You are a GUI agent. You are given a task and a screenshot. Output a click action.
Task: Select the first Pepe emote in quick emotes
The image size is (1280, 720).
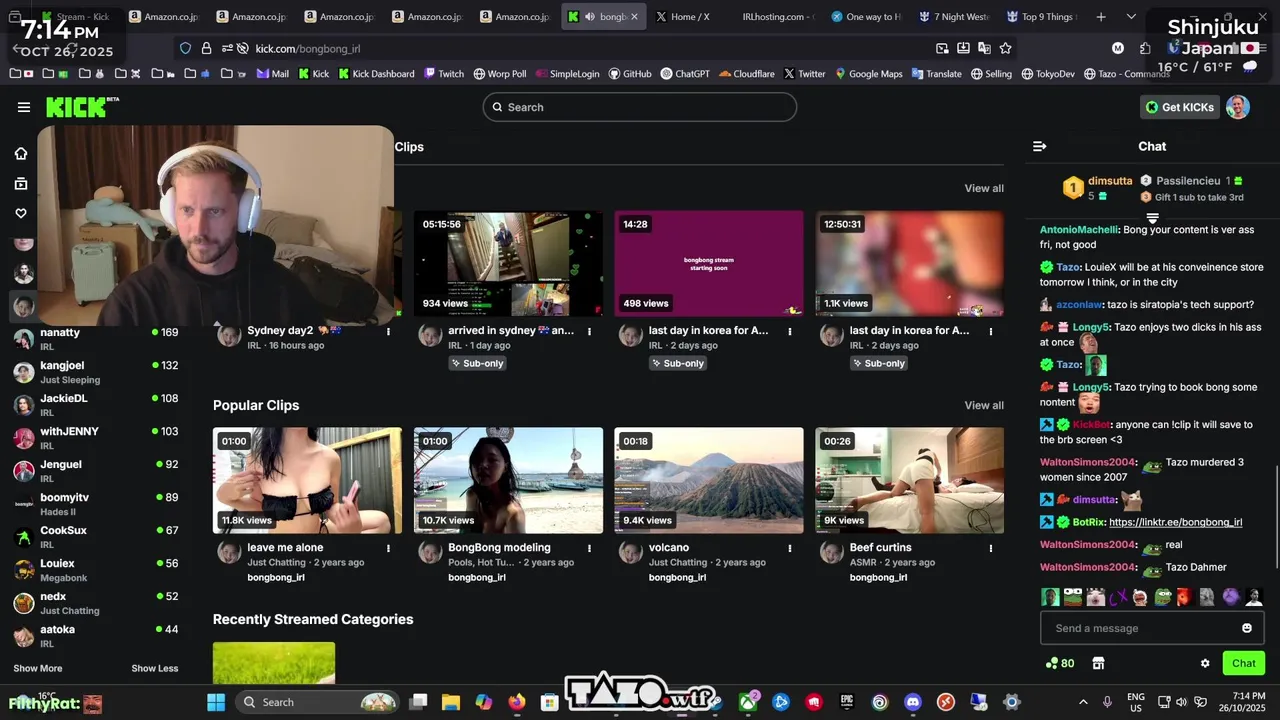1073,597
